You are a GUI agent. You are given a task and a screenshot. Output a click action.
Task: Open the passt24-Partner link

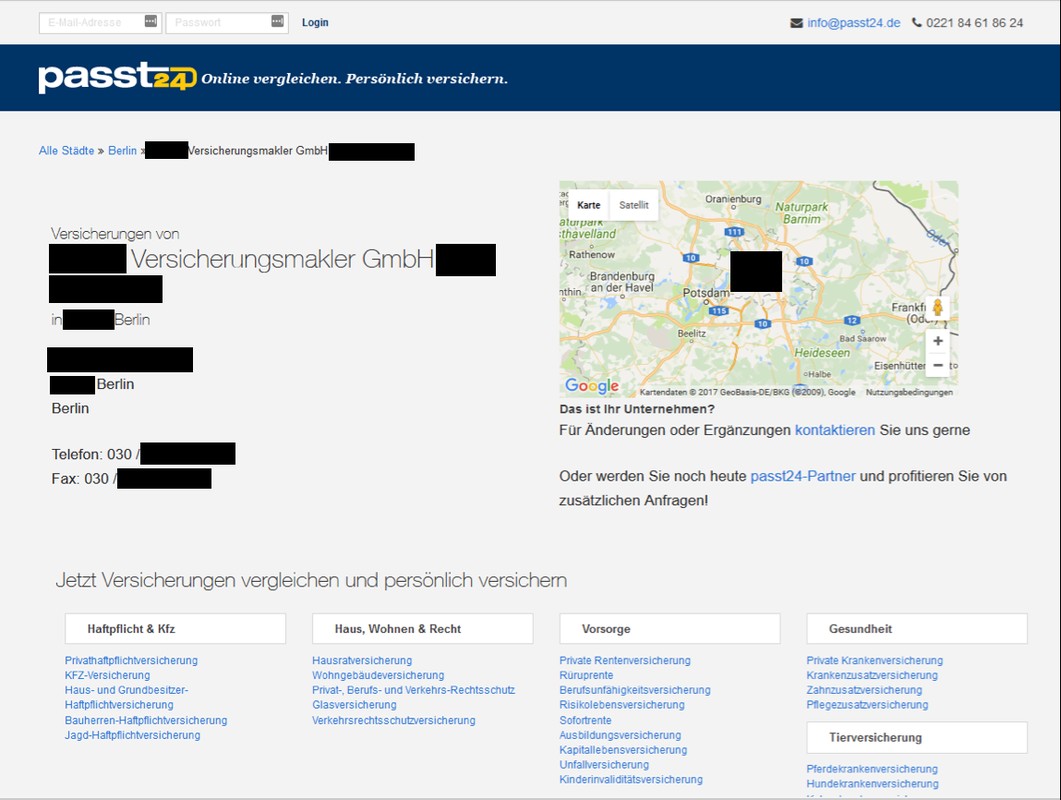(802, 476)
